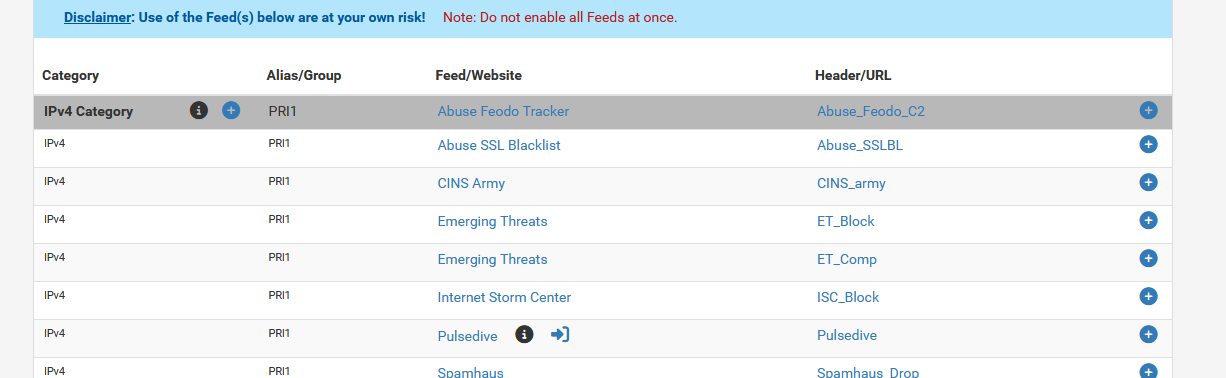The width and height of the screenshot is (1226, 378).
Task: Click the info icon beside IPv4 Category
Action: click(x=199, y=110)
